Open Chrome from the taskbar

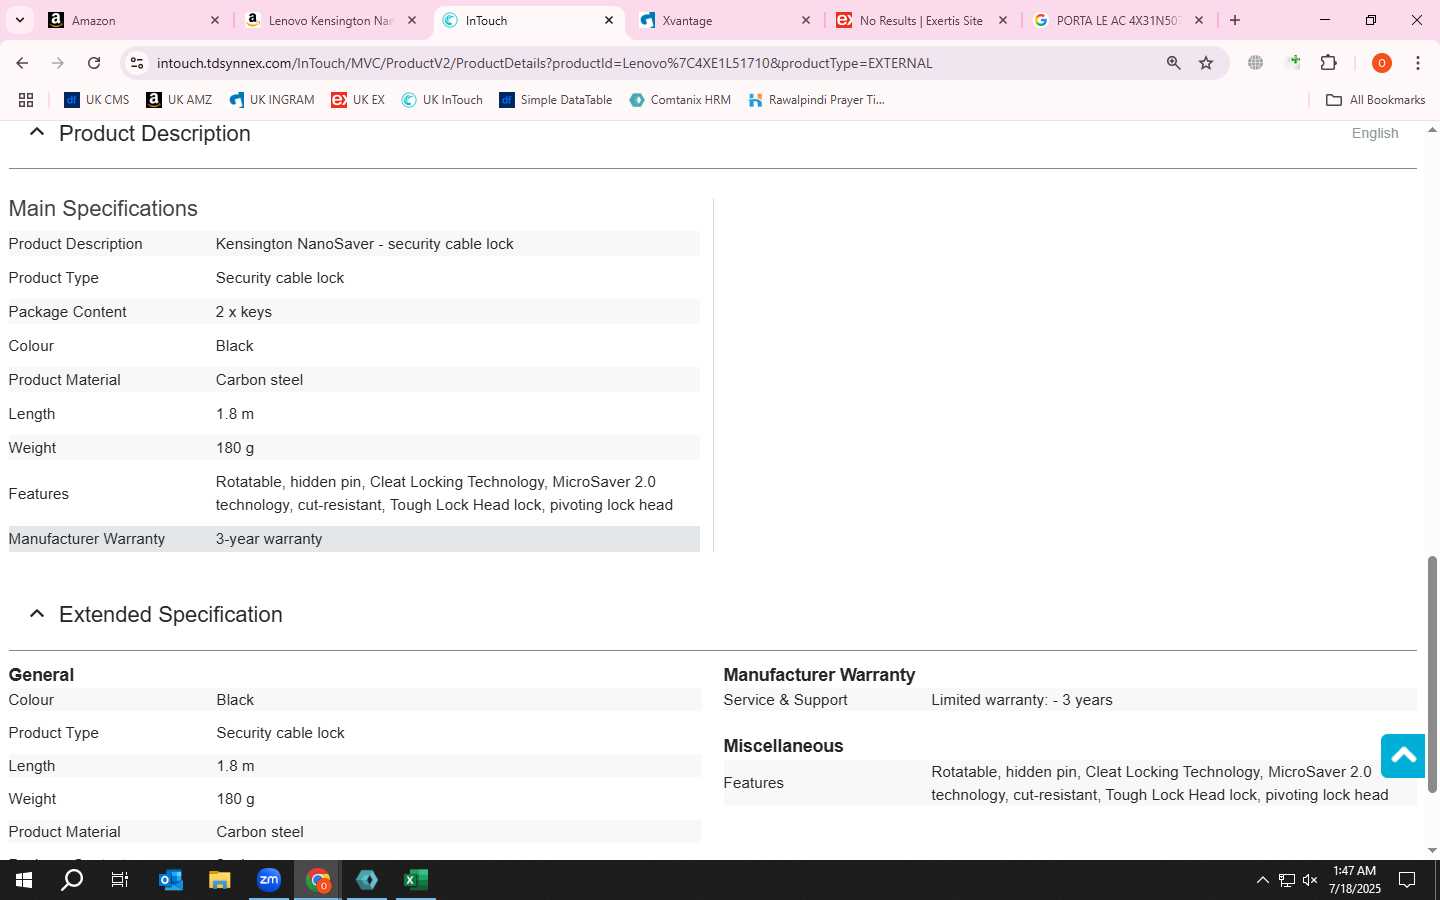pyautogui.click(x=318, y=880)
